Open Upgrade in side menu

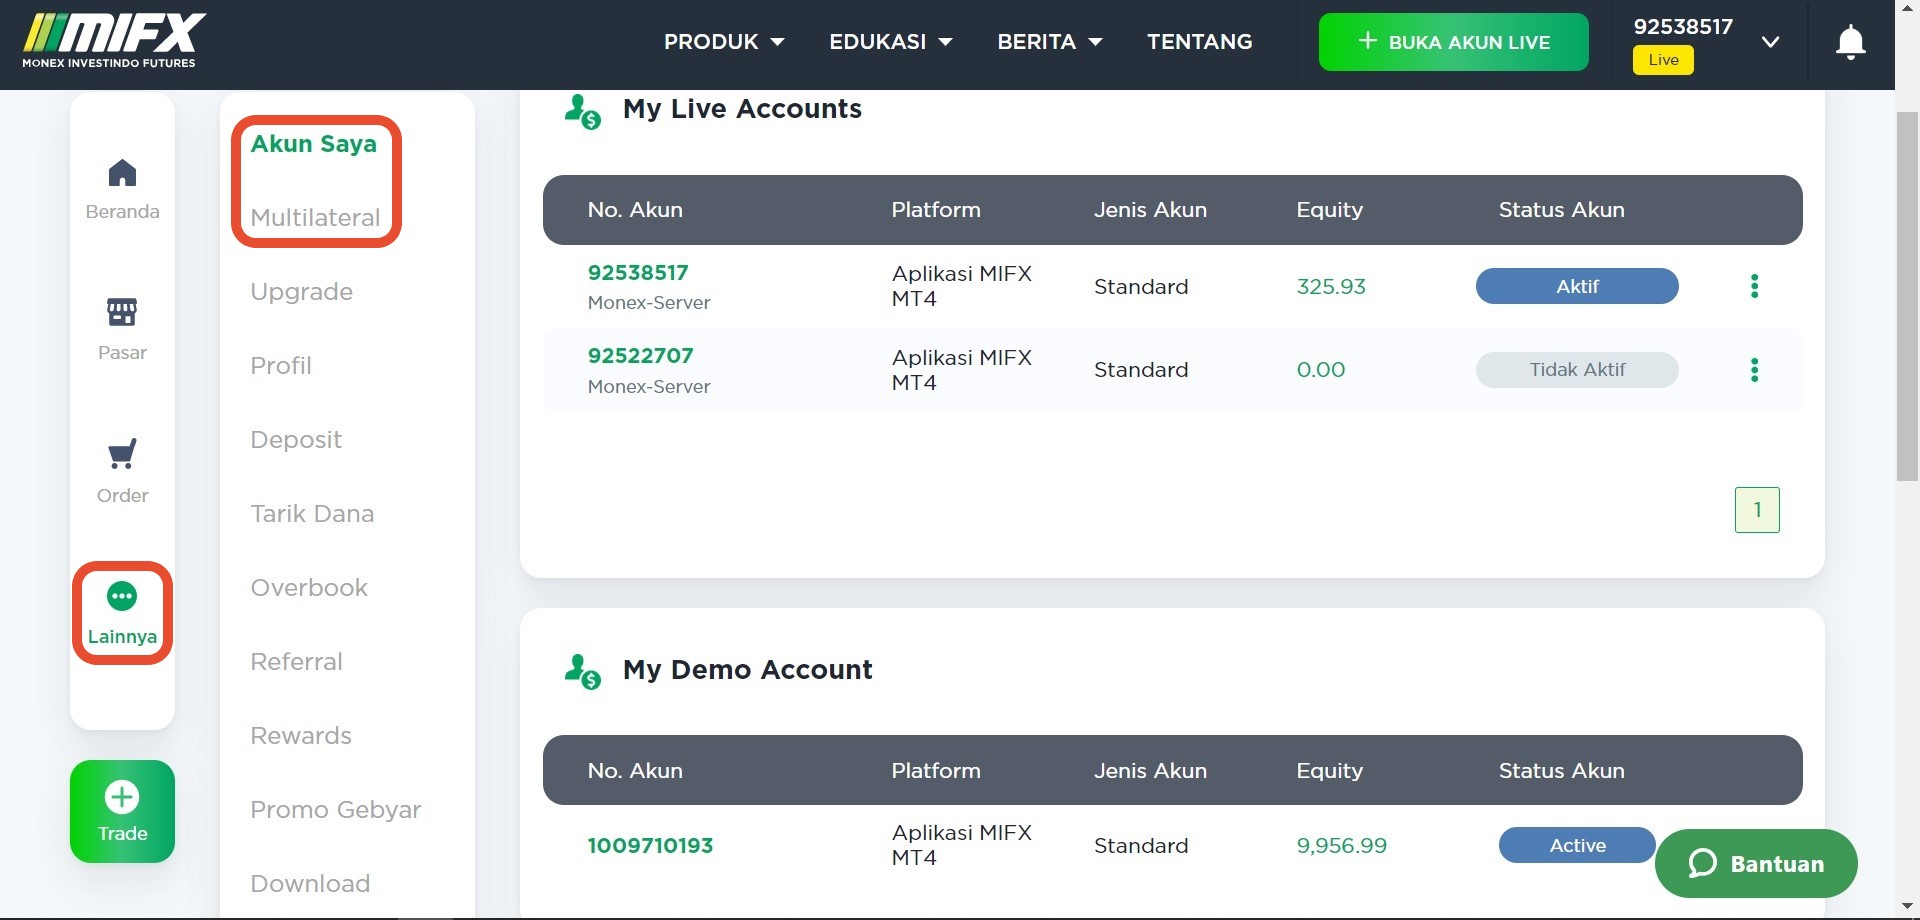click(x=302, y=292)
